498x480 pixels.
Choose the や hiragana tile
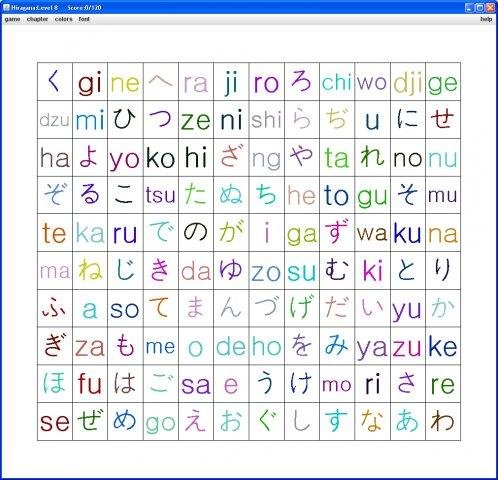pos(302,157)
